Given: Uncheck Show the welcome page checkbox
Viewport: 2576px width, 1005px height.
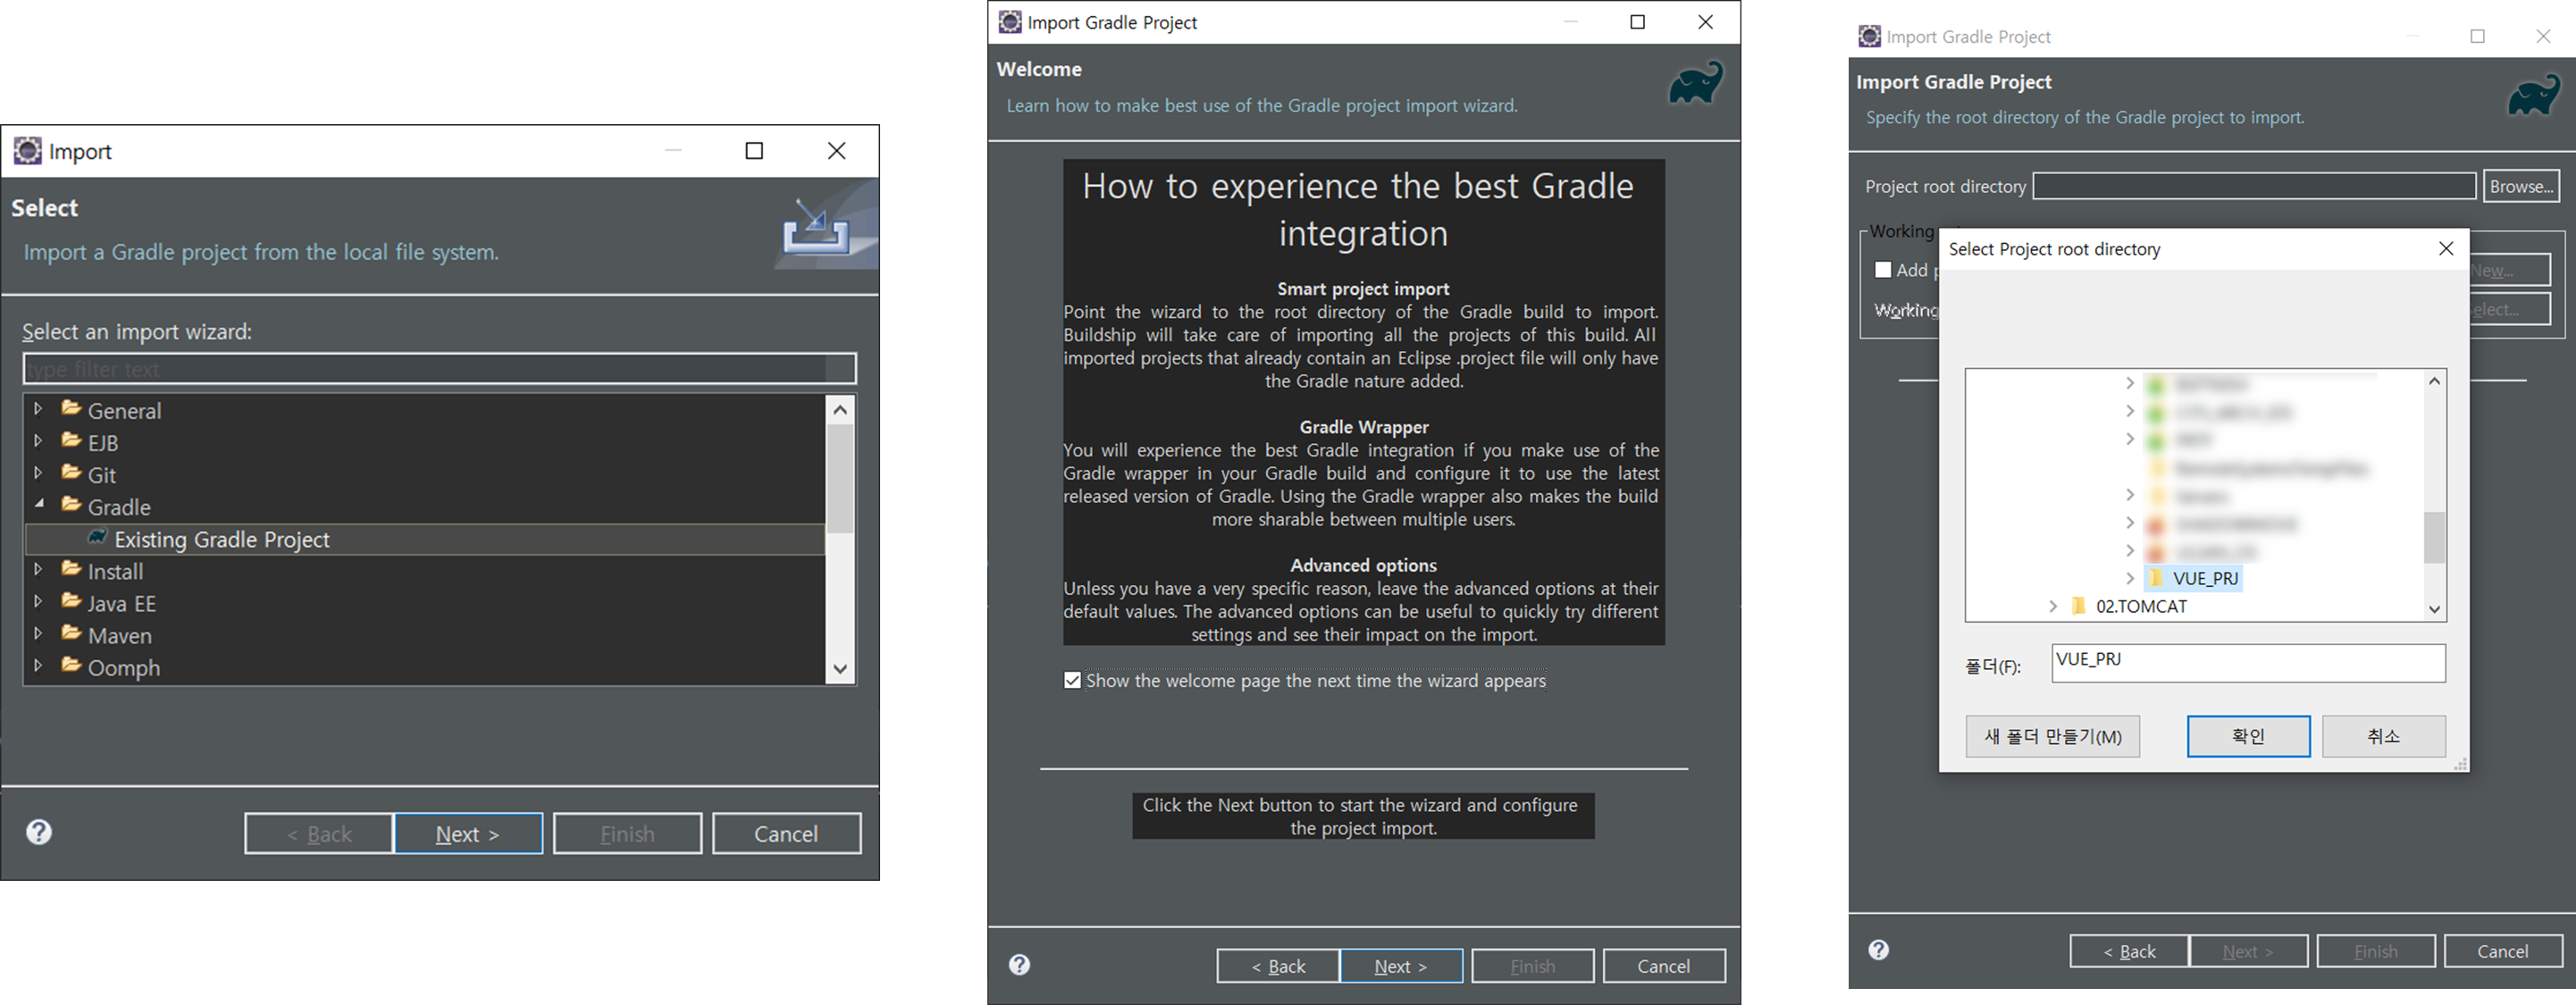Looking at the screenshot, I should point(1072,681).
